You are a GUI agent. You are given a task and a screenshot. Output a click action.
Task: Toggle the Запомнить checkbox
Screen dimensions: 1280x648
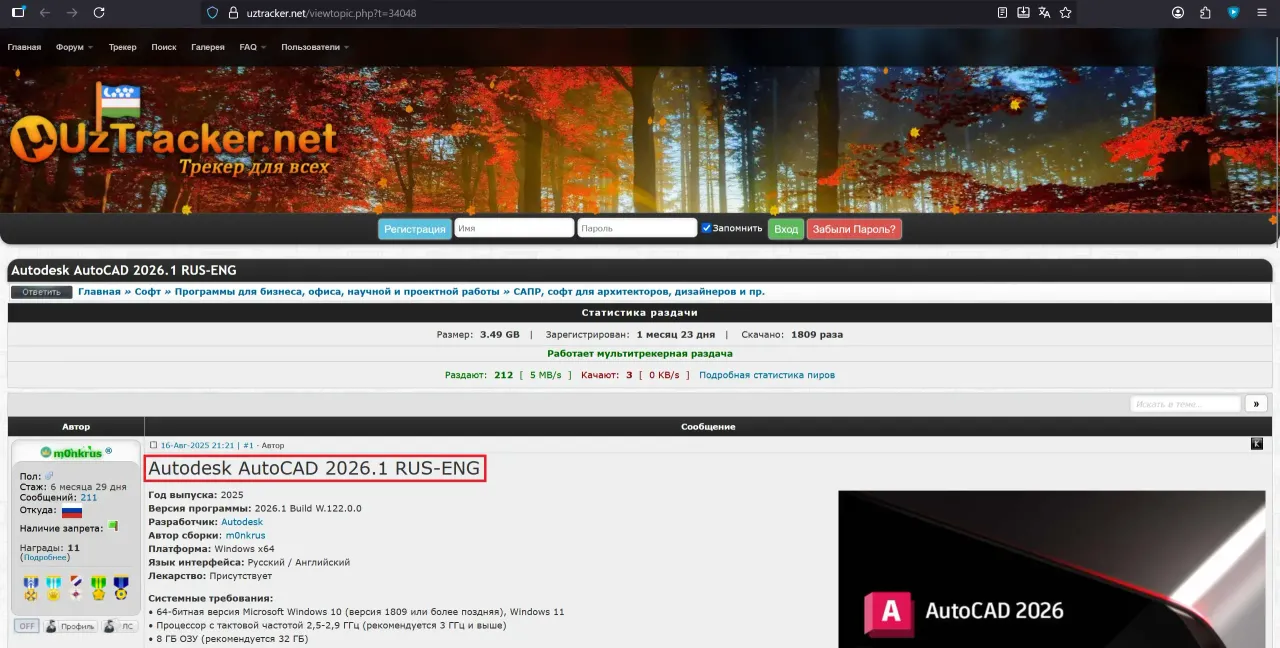click(706, 228)
